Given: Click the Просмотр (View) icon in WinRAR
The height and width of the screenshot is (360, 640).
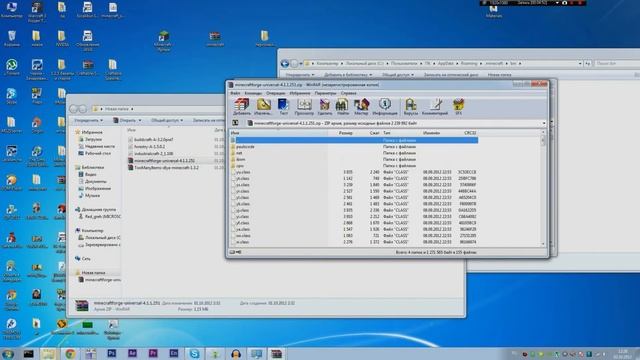Looking at the screenshot, I should (304, 107).
